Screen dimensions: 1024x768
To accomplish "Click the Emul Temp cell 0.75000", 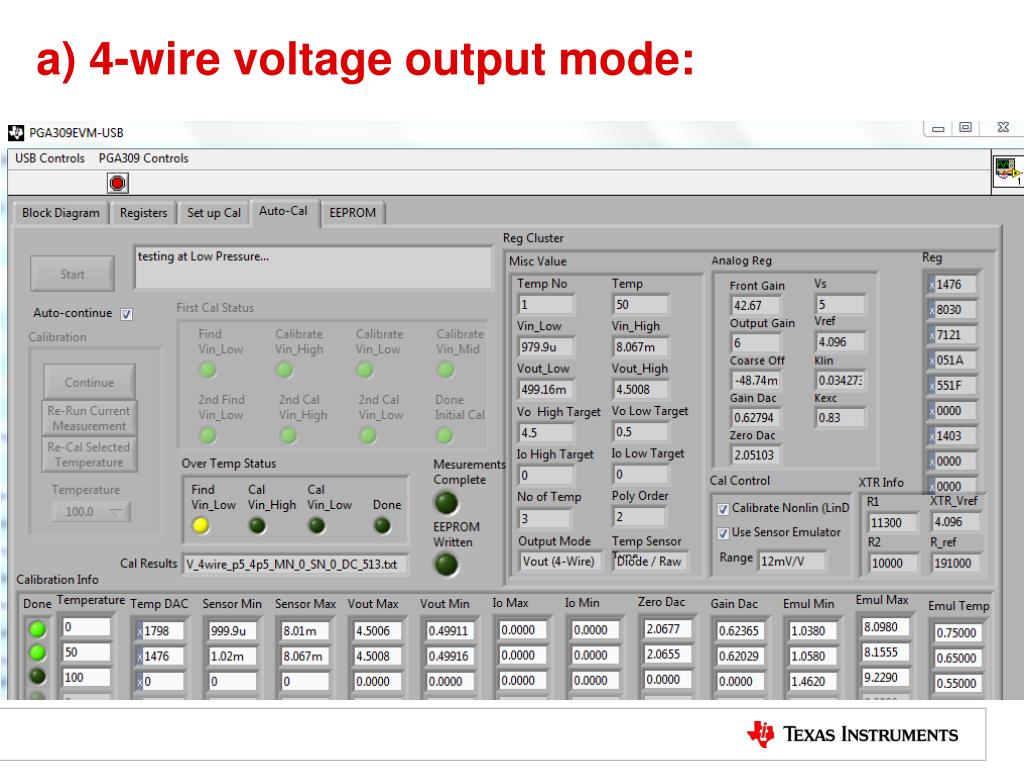I will [958, 632].
